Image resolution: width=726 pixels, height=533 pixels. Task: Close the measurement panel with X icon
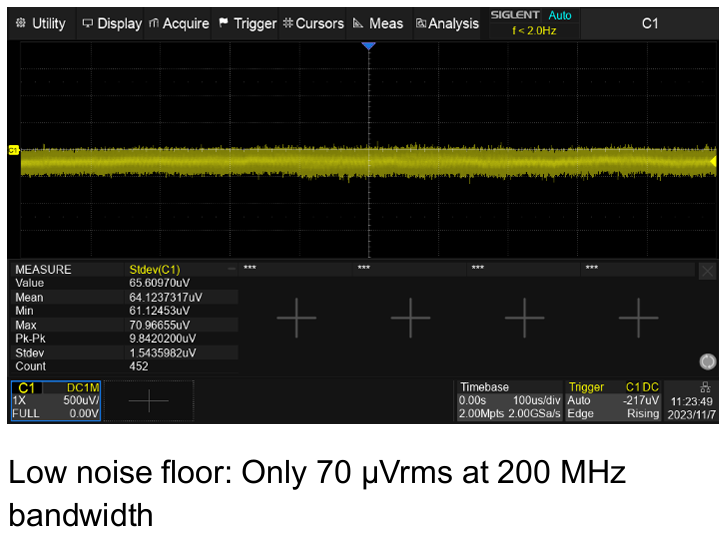click(x=707, y=271)
